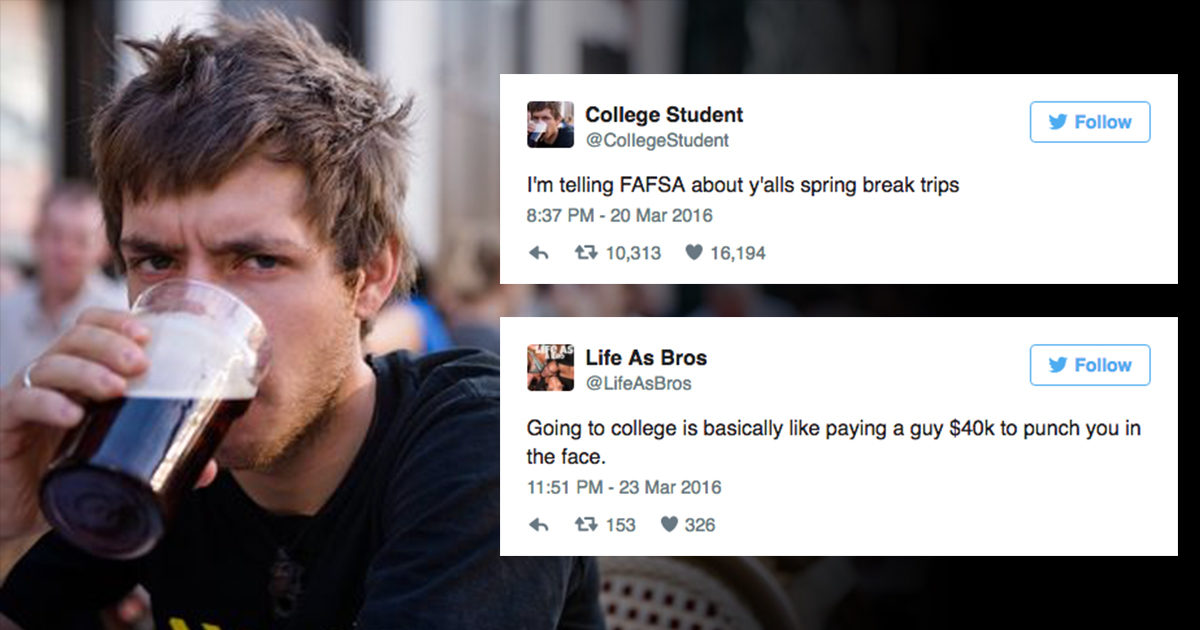This screenshot has height=630, width=1200.
Task: View the 16,194 likes count
Action: pos(737,254)
